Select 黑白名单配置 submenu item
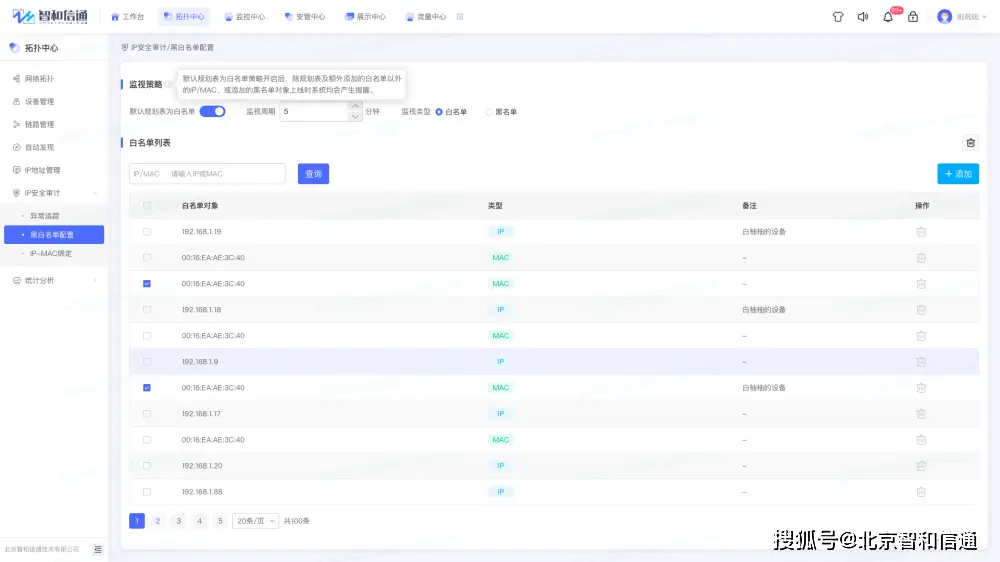Screen dimensions: 1000x562 click(54, 235)
